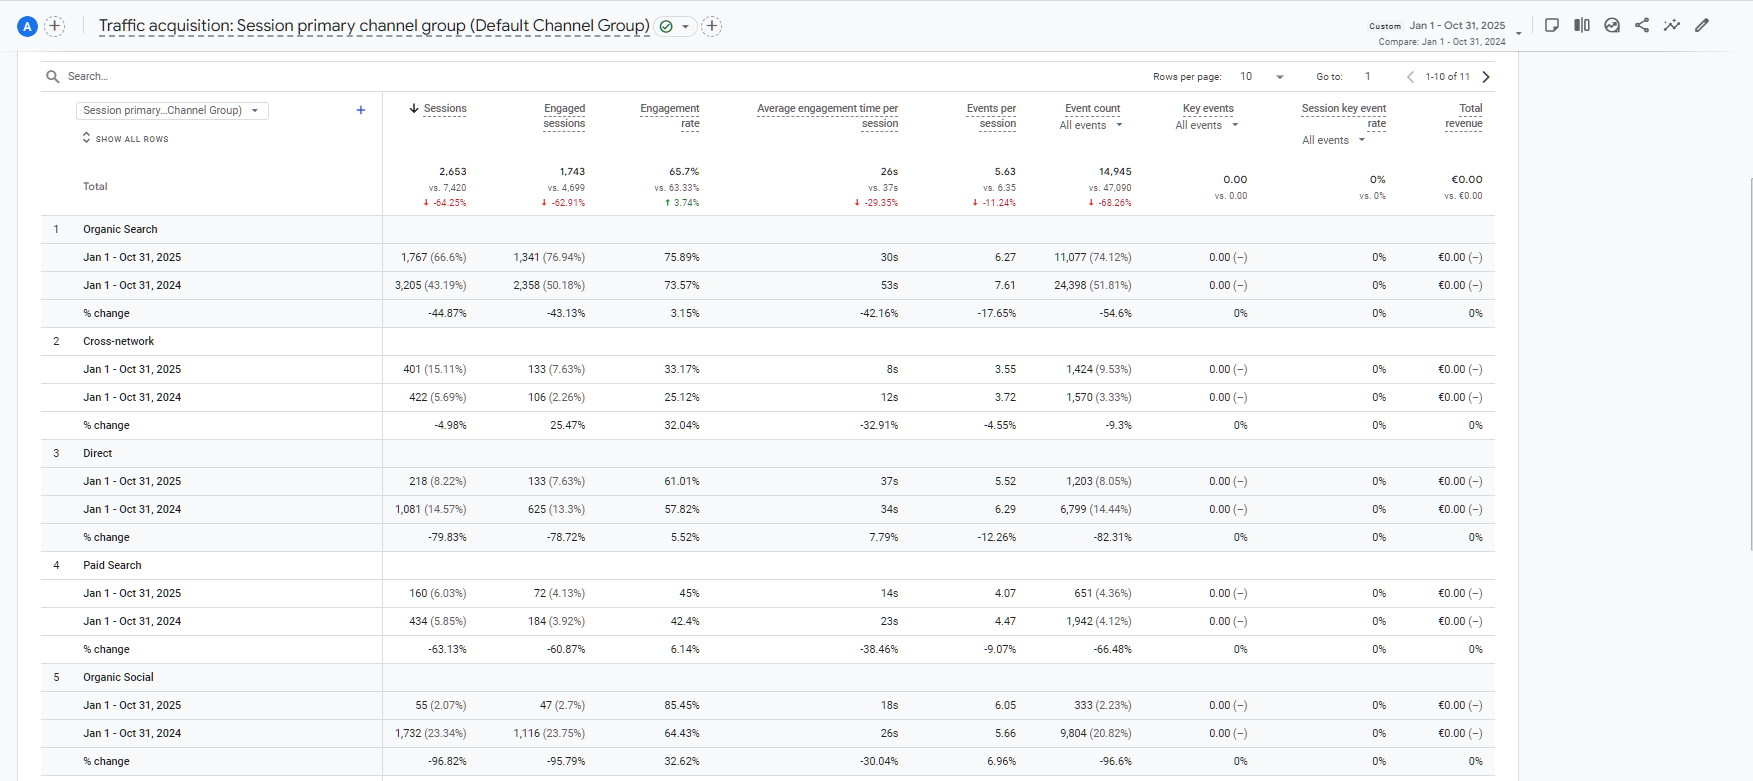Open the Insights sparkline icon
1753x781 pixels.
point(1672,26)
